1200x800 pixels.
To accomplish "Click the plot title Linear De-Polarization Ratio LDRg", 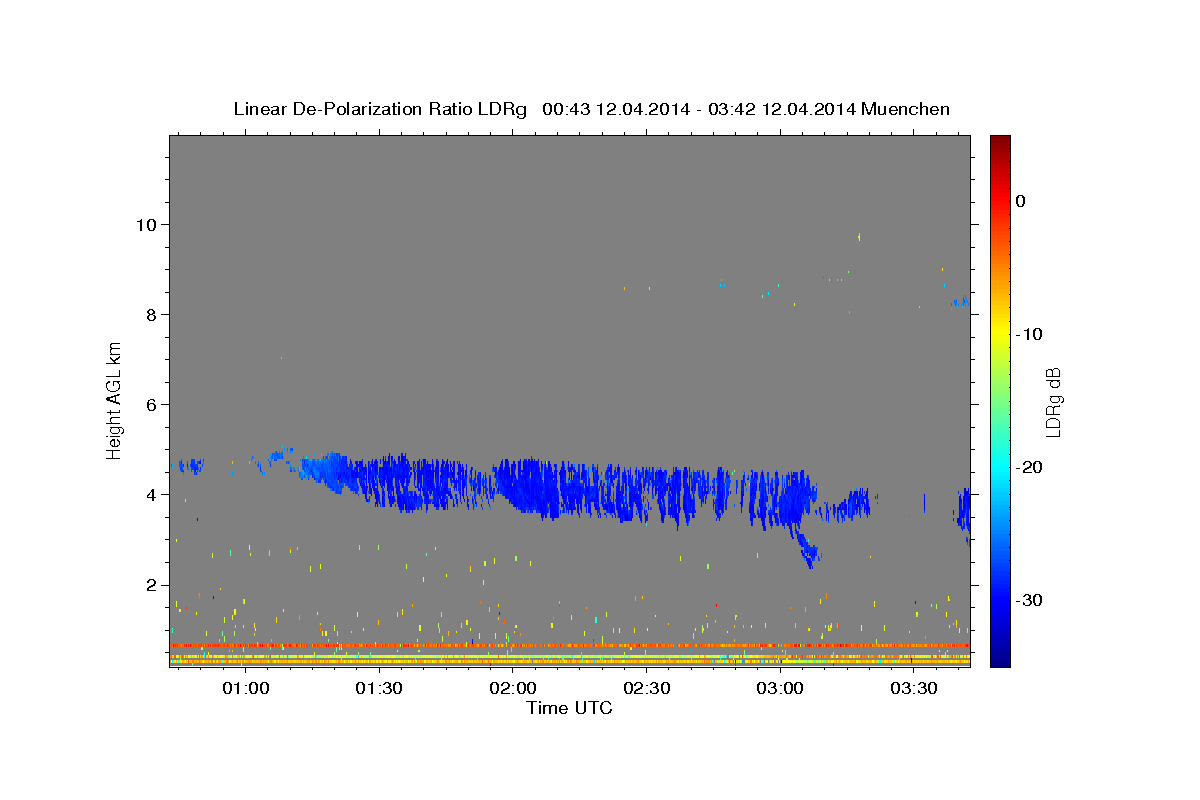I will [x=379, y=109].
